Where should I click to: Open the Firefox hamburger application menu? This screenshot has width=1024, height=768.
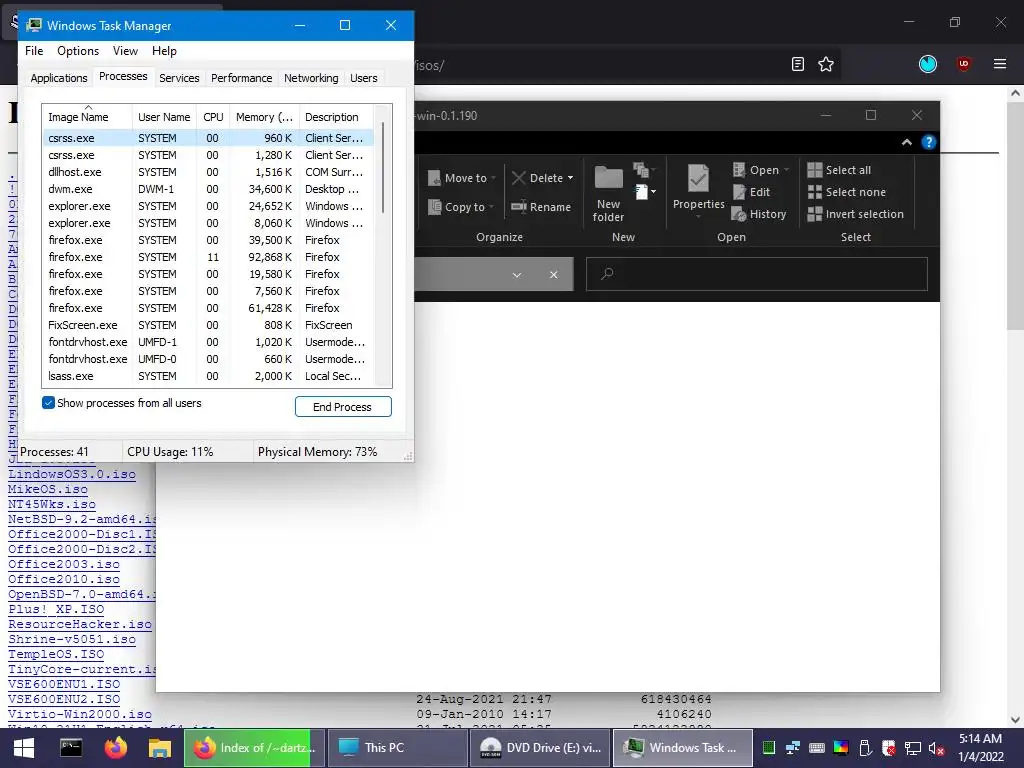[999, 64]
